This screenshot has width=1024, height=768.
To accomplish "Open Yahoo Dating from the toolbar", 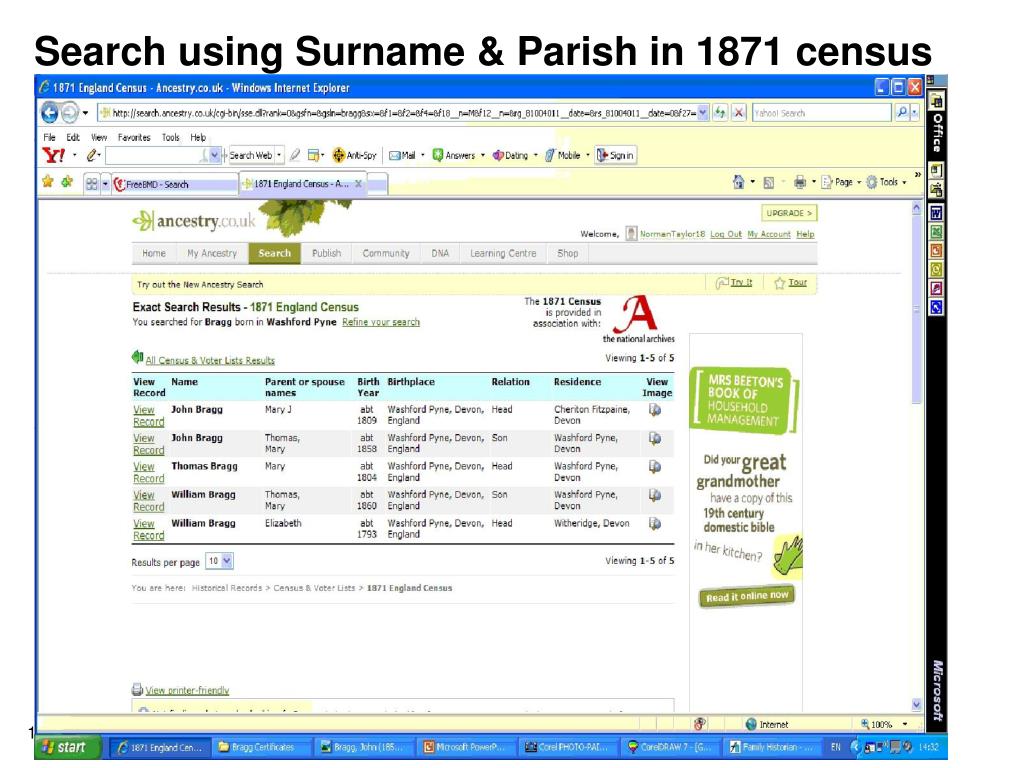I will click(510, 155).
